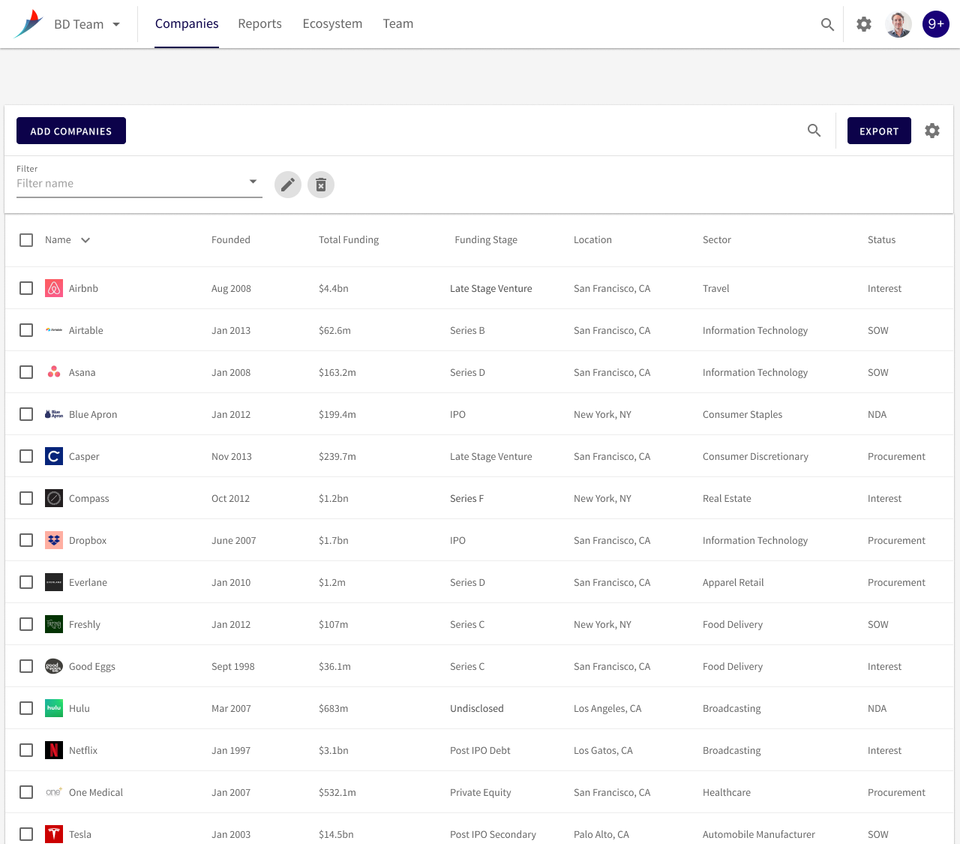The width and height of the screenshot is (960, 844).
Task: Click the Compass company logo
Action: pyautogui.click(x=54, y=498)
